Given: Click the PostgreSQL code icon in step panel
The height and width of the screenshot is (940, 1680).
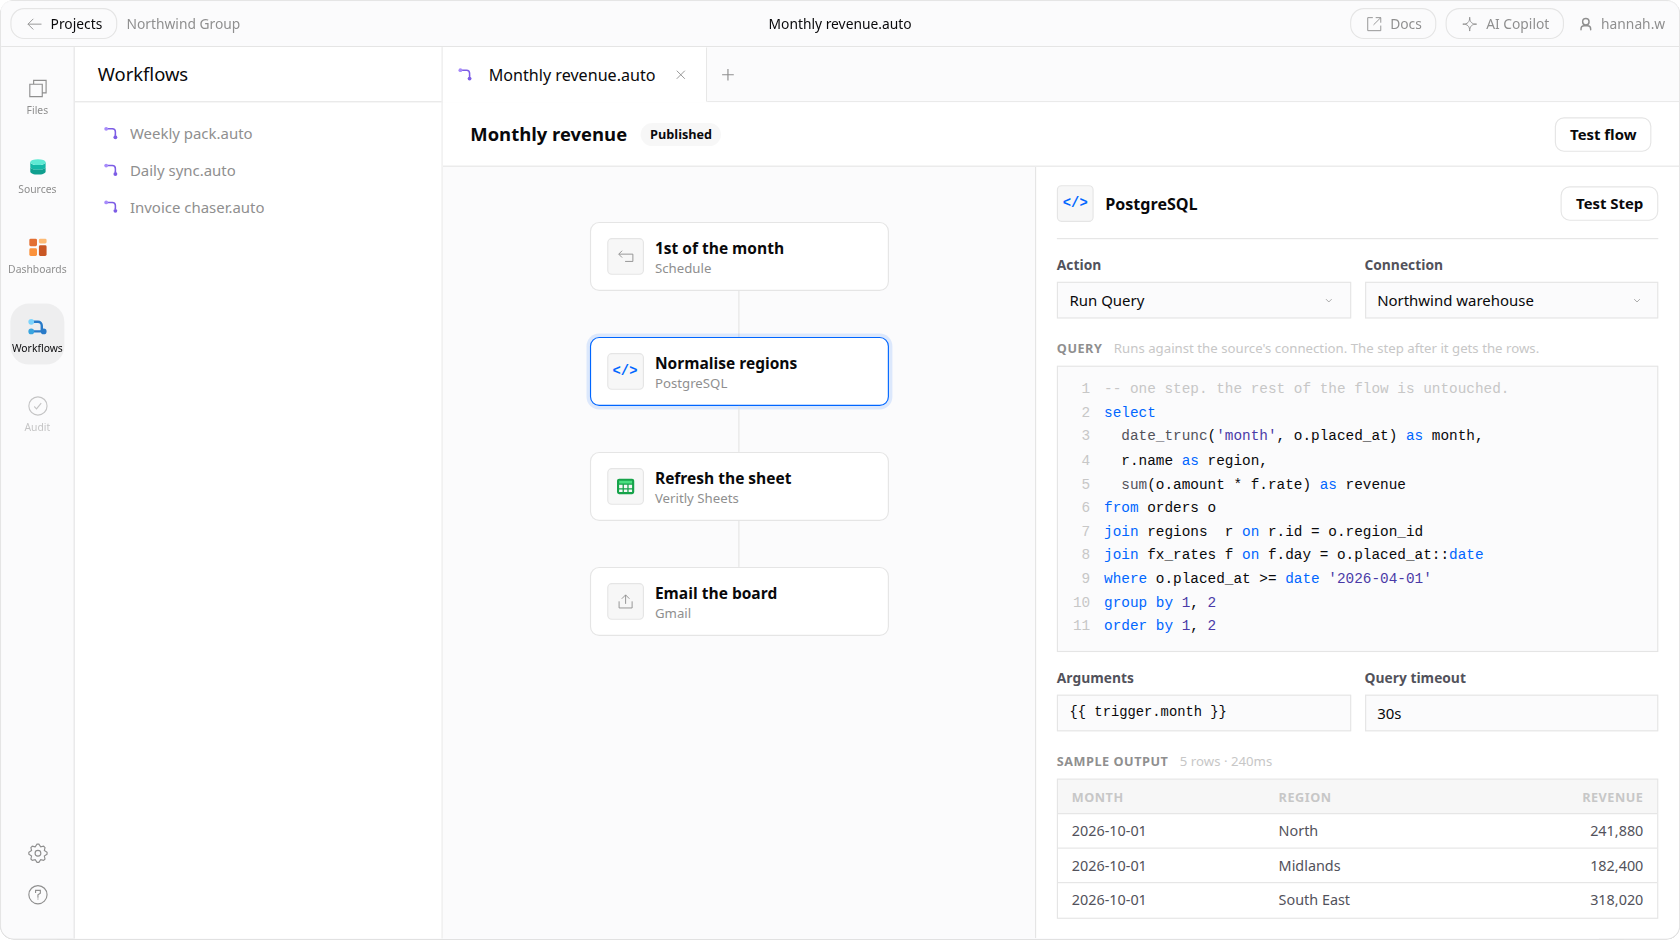Looking at the screenshot, I should (1075, 203).
